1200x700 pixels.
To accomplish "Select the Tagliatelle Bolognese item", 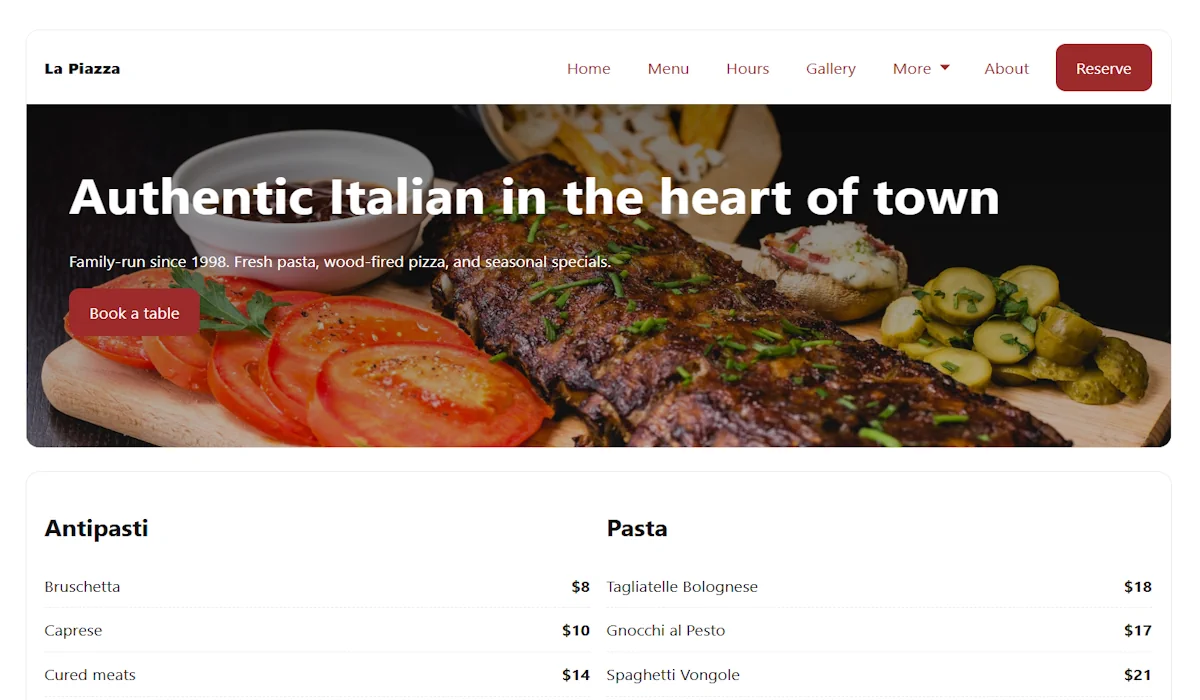I will click(x=879, y=587).
